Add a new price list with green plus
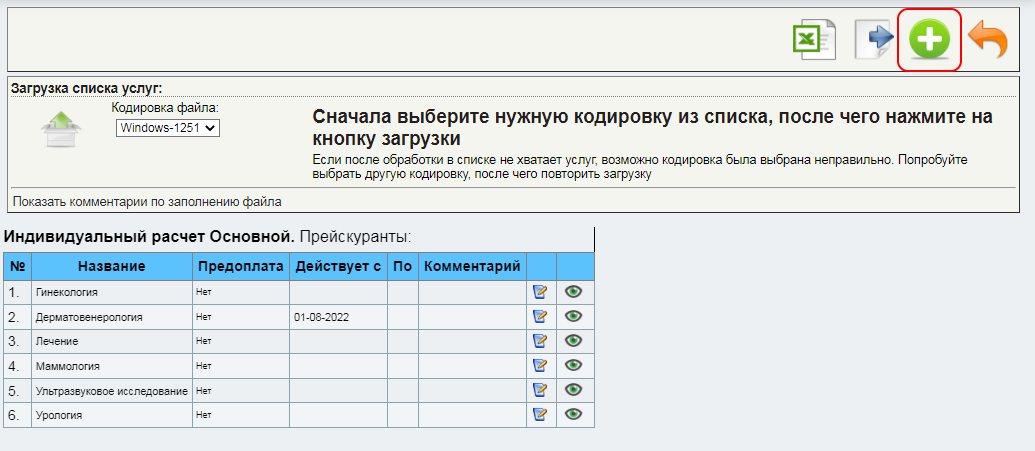1035x451 pixels. pyautogui.click(x=929, y=41)
